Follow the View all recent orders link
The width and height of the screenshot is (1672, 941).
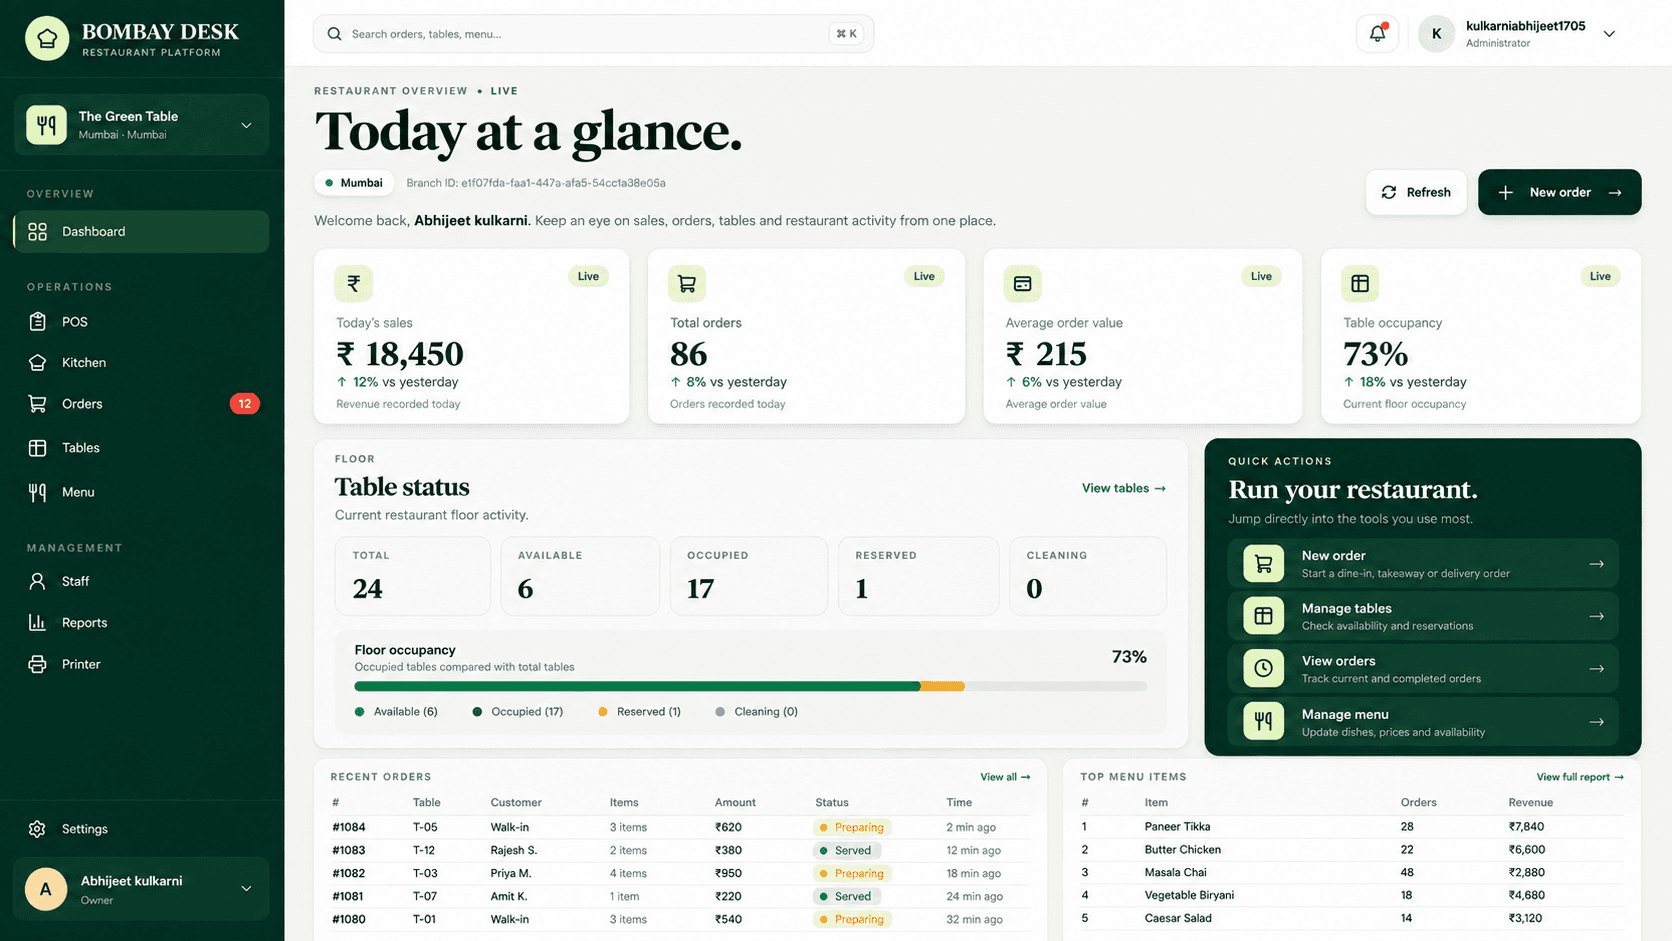[1005, 777]
